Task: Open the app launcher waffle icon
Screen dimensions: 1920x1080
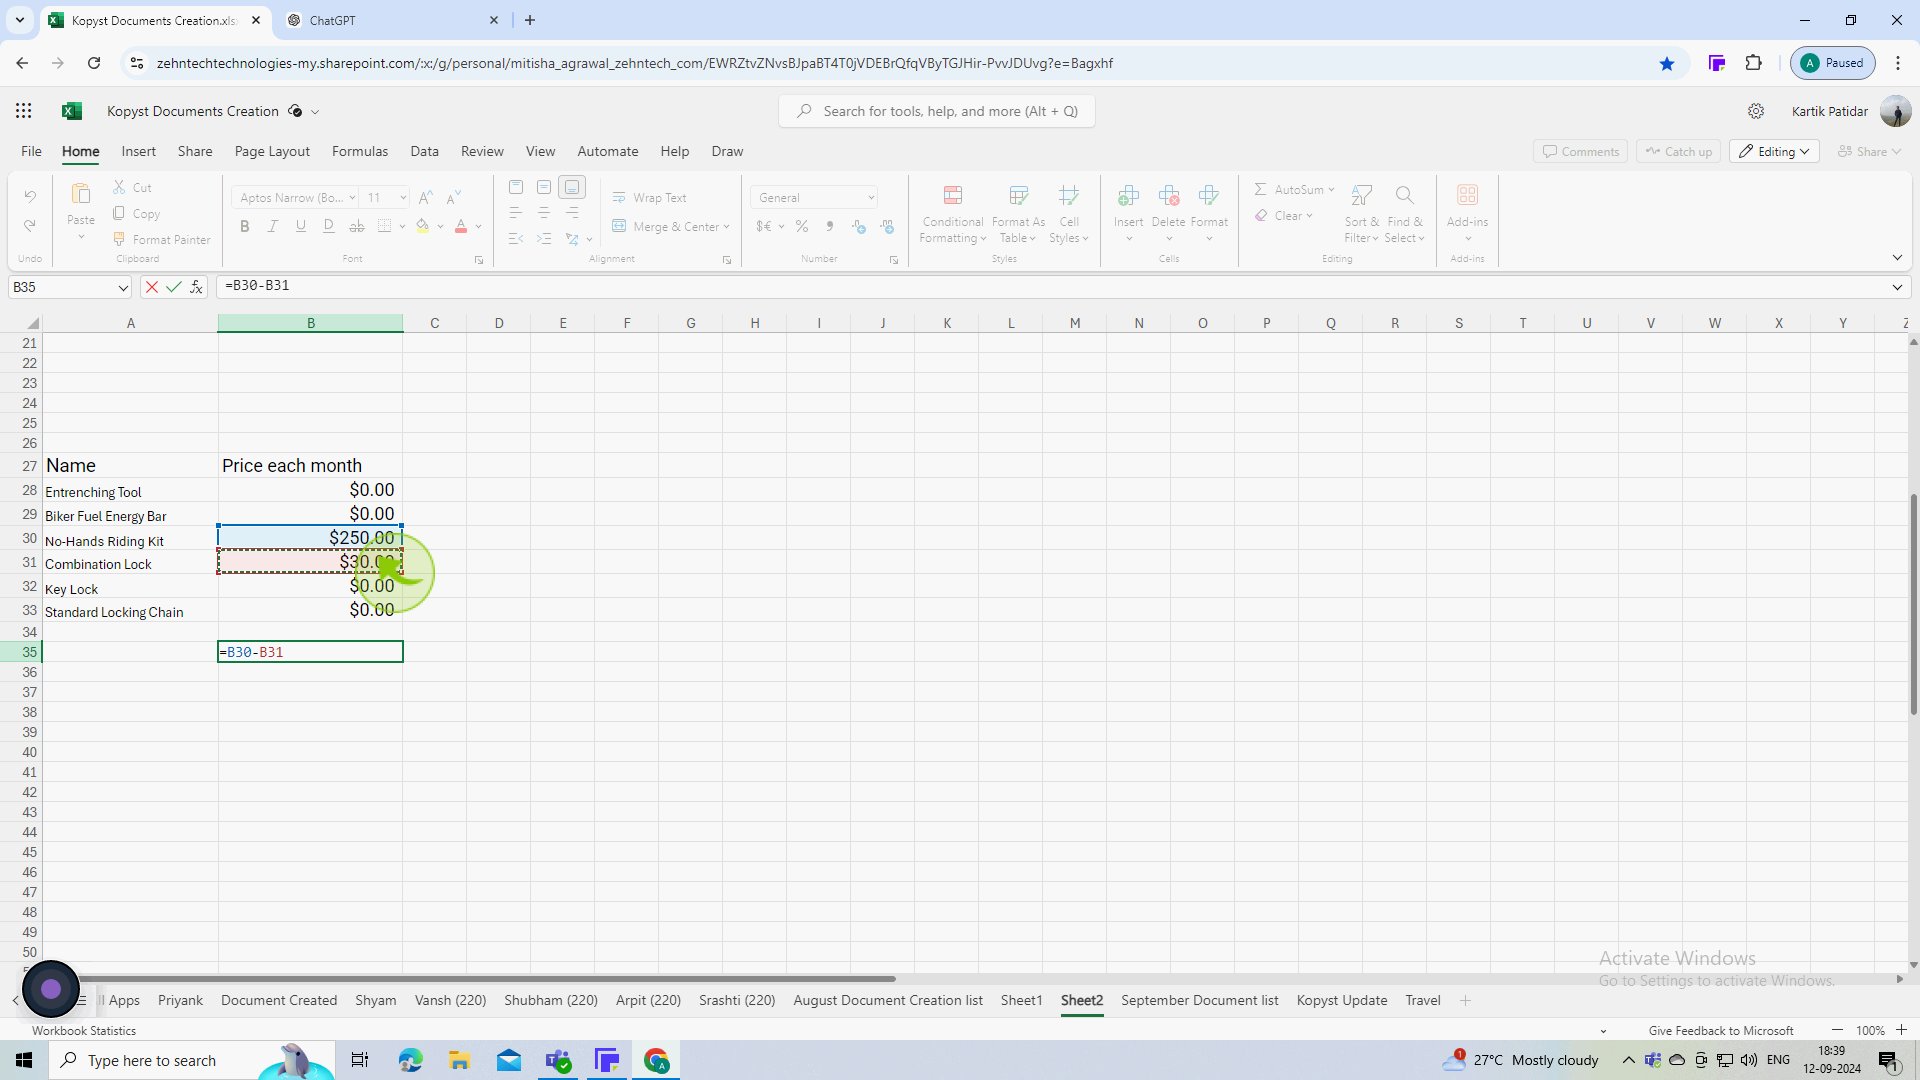Action: pos(24,111)
